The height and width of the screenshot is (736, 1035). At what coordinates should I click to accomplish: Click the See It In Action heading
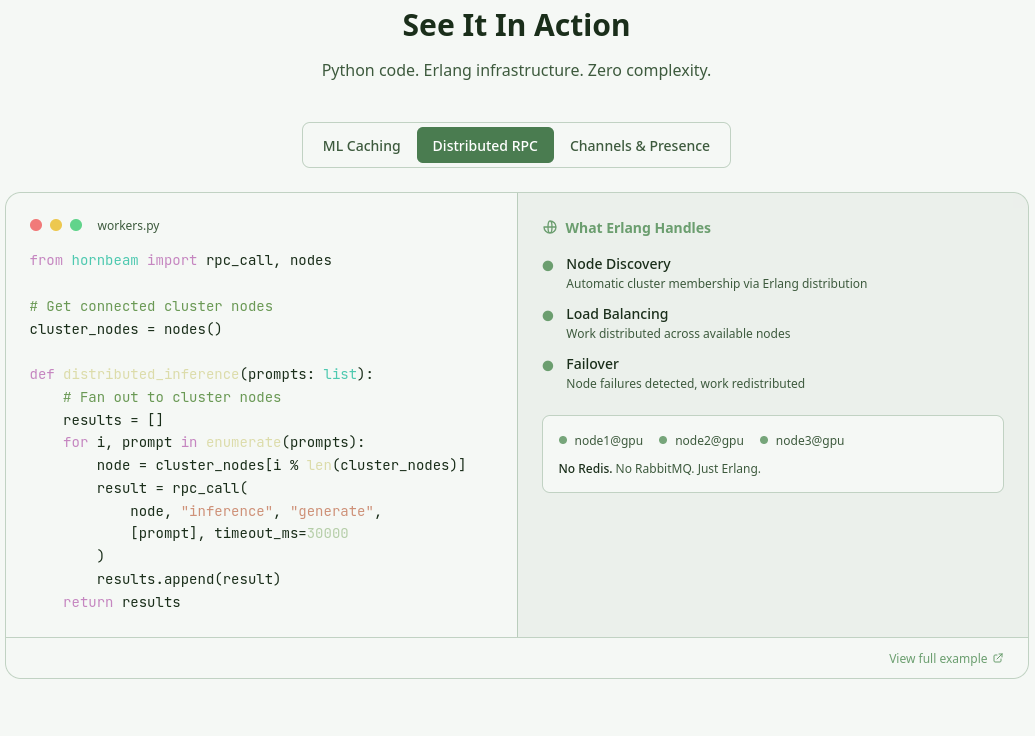pyautogui.click(x=516, y=25)
